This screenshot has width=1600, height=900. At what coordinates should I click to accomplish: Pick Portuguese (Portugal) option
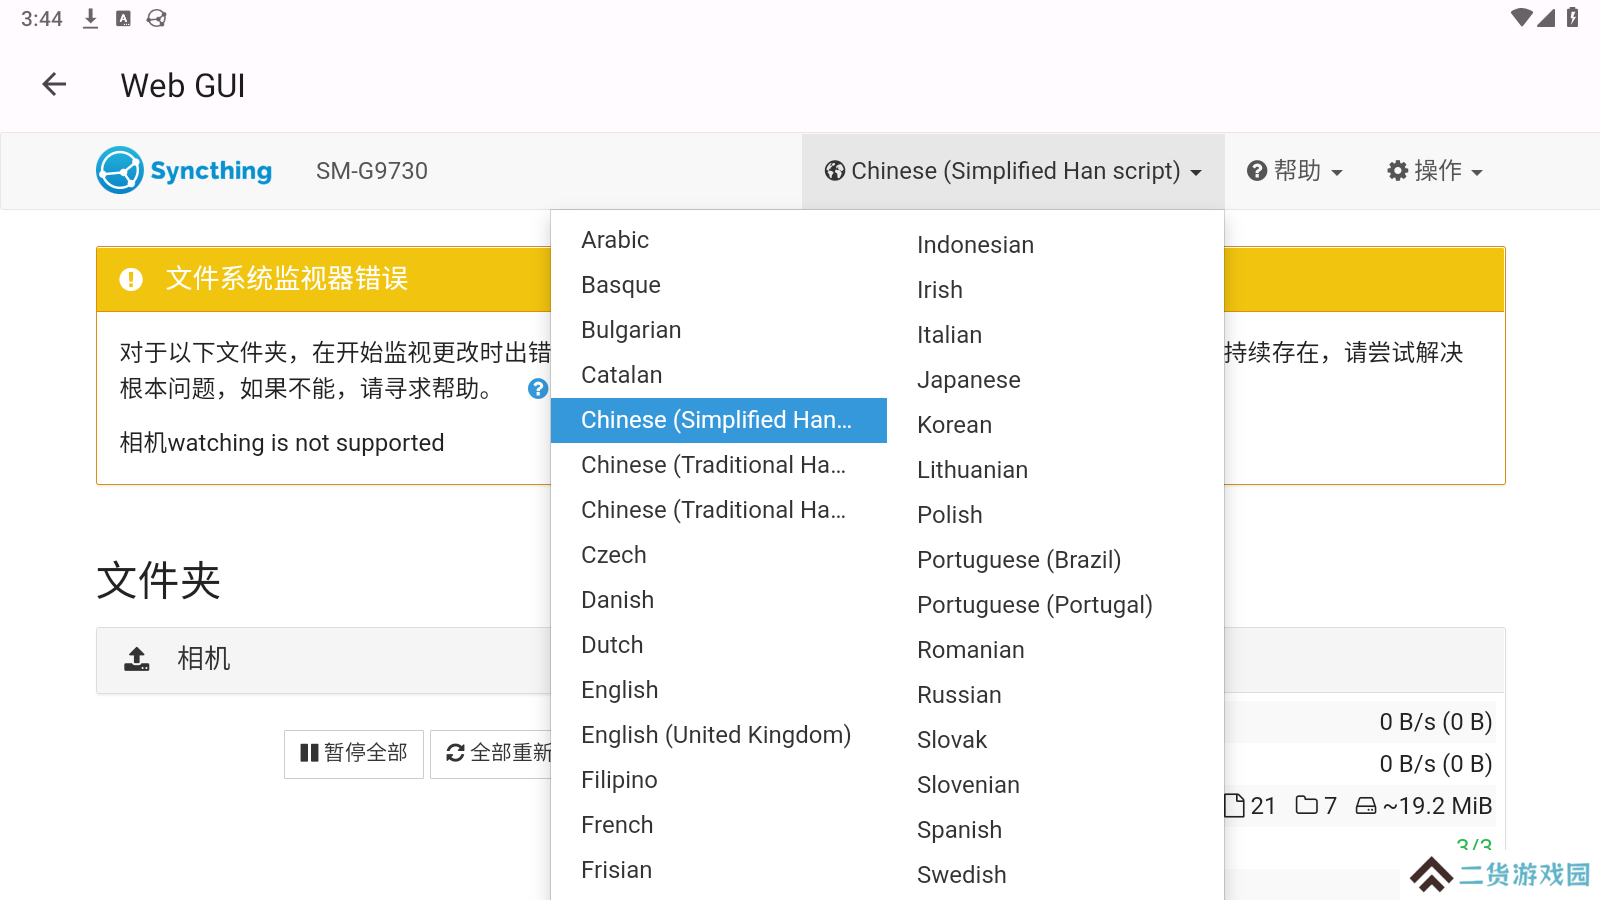[1054, 605]
